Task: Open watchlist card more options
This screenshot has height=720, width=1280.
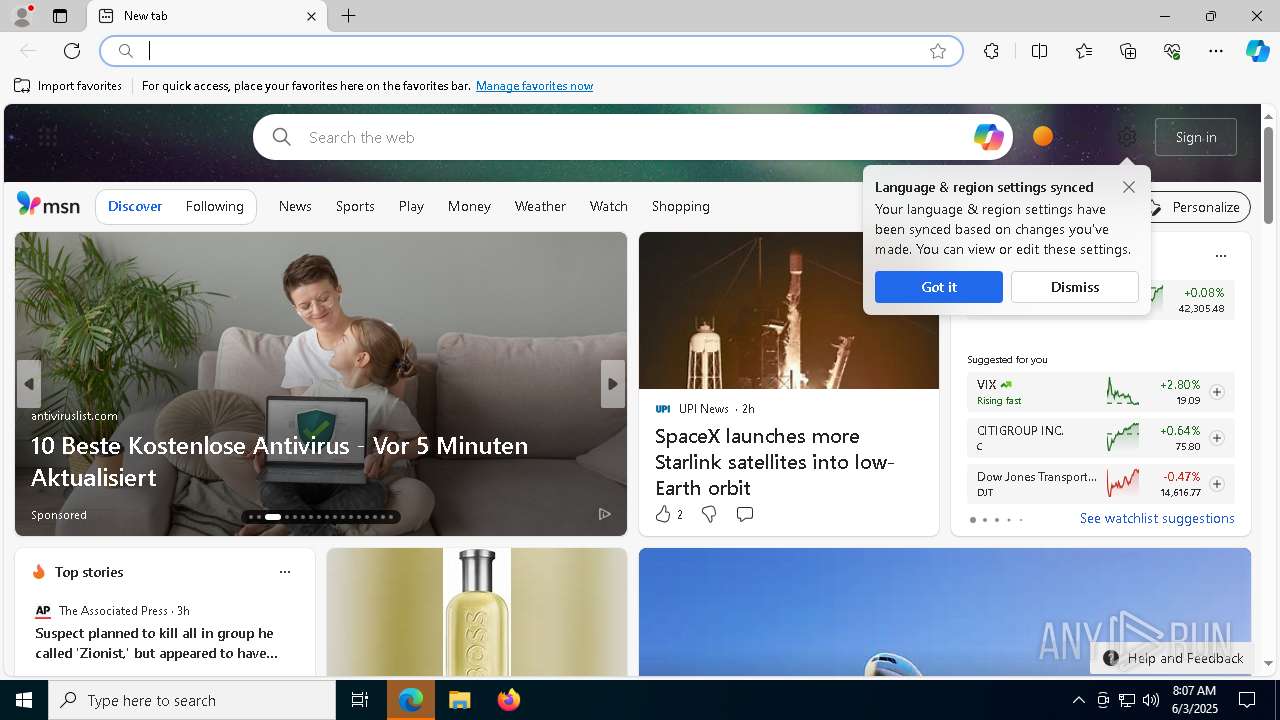Action: point(1220,256)
